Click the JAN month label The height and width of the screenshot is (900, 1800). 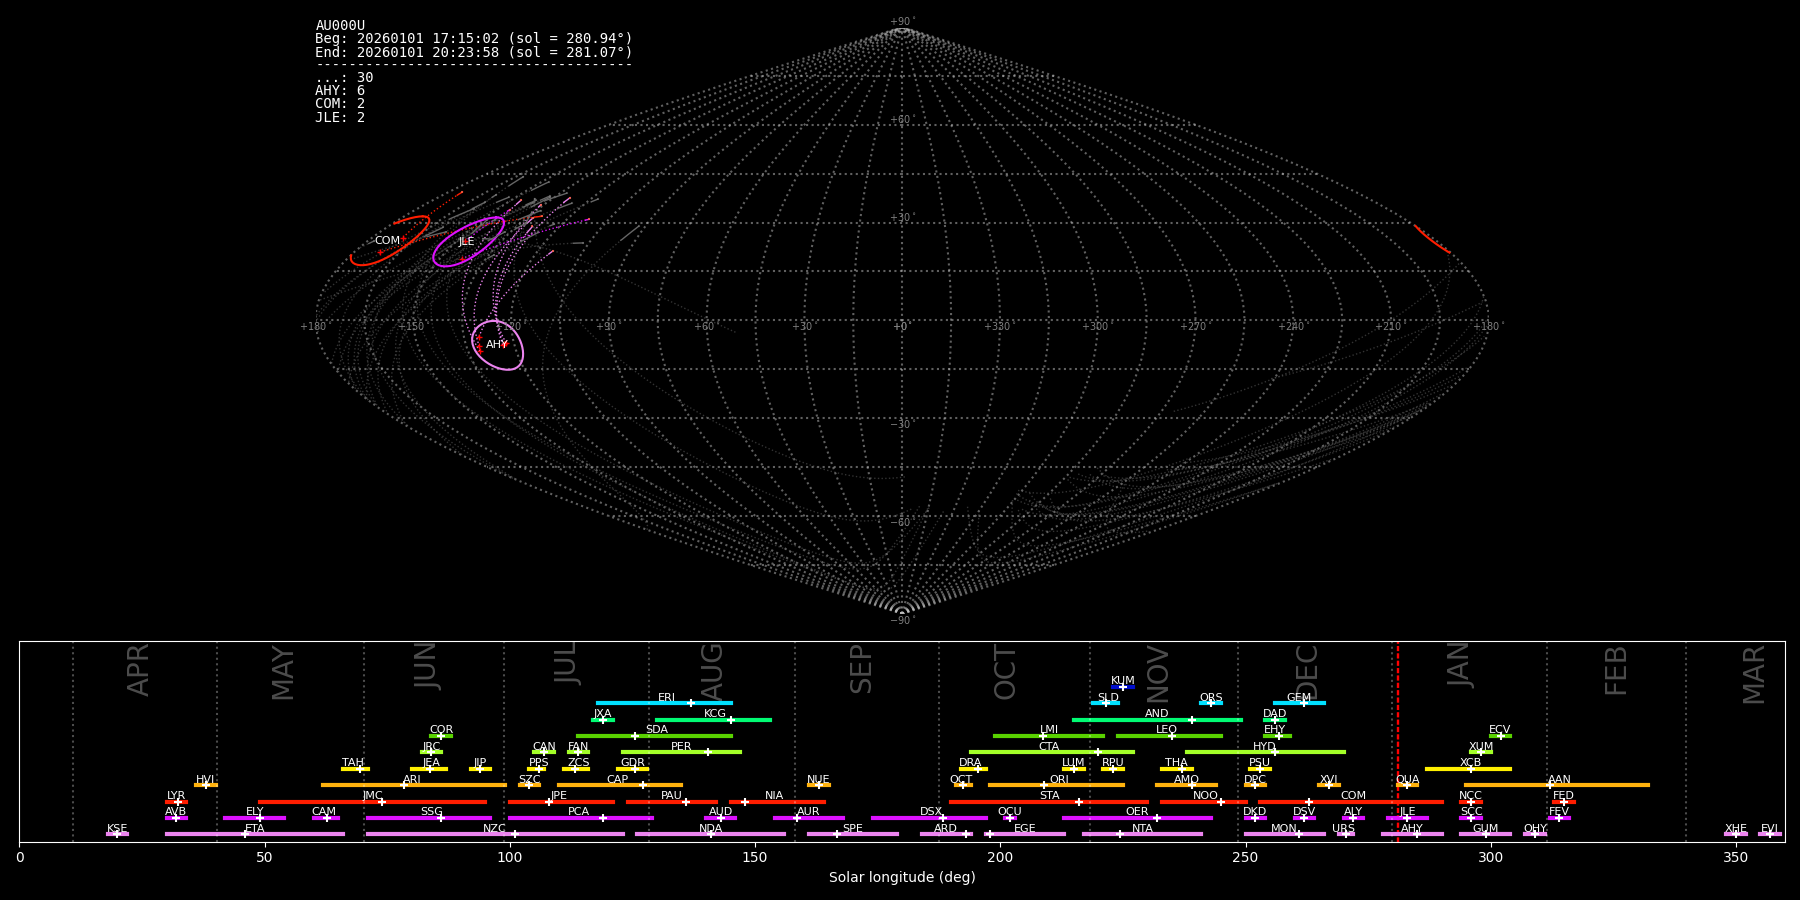[1459, 665]
